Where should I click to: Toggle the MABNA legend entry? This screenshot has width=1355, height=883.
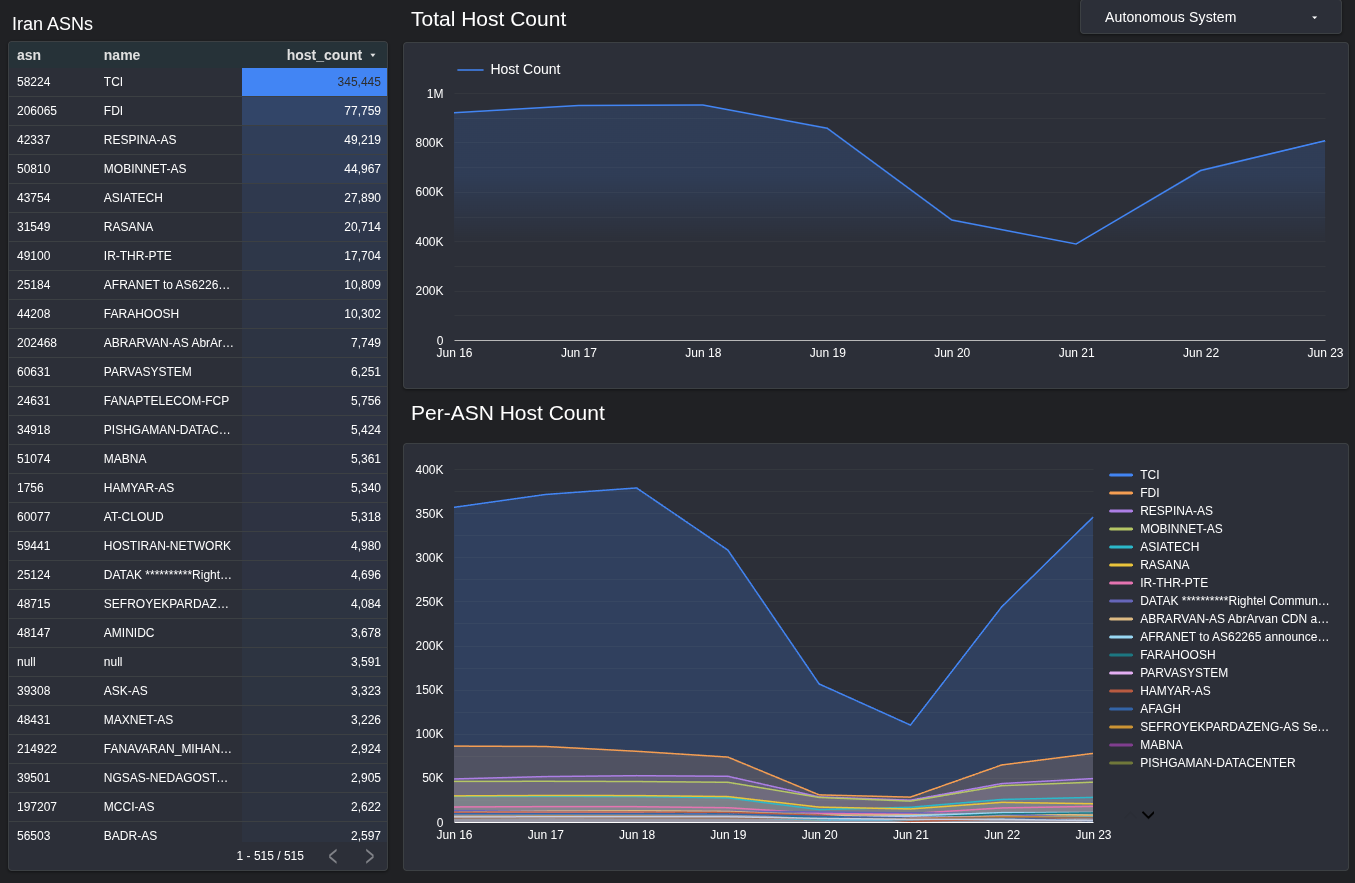1160,745
